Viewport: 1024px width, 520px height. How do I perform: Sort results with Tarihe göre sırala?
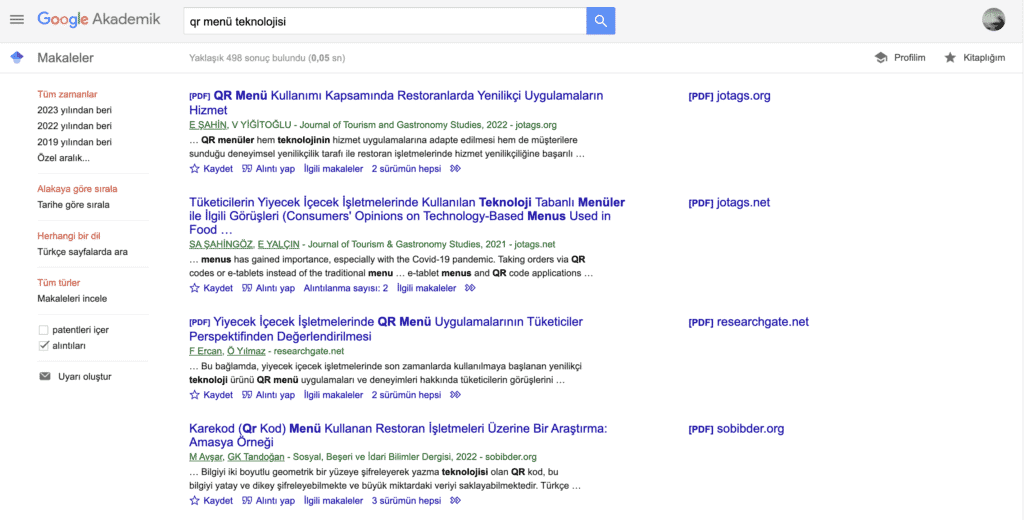(73, 204)
